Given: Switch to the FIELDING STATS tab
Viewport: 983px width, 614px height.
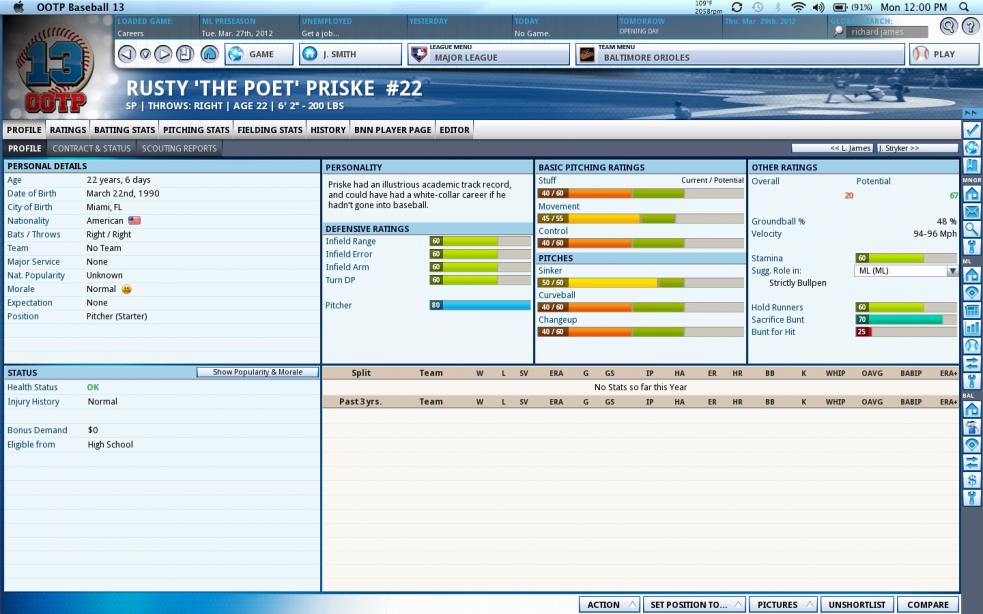Looking at the screenshot, I should (x=270, y=130).
